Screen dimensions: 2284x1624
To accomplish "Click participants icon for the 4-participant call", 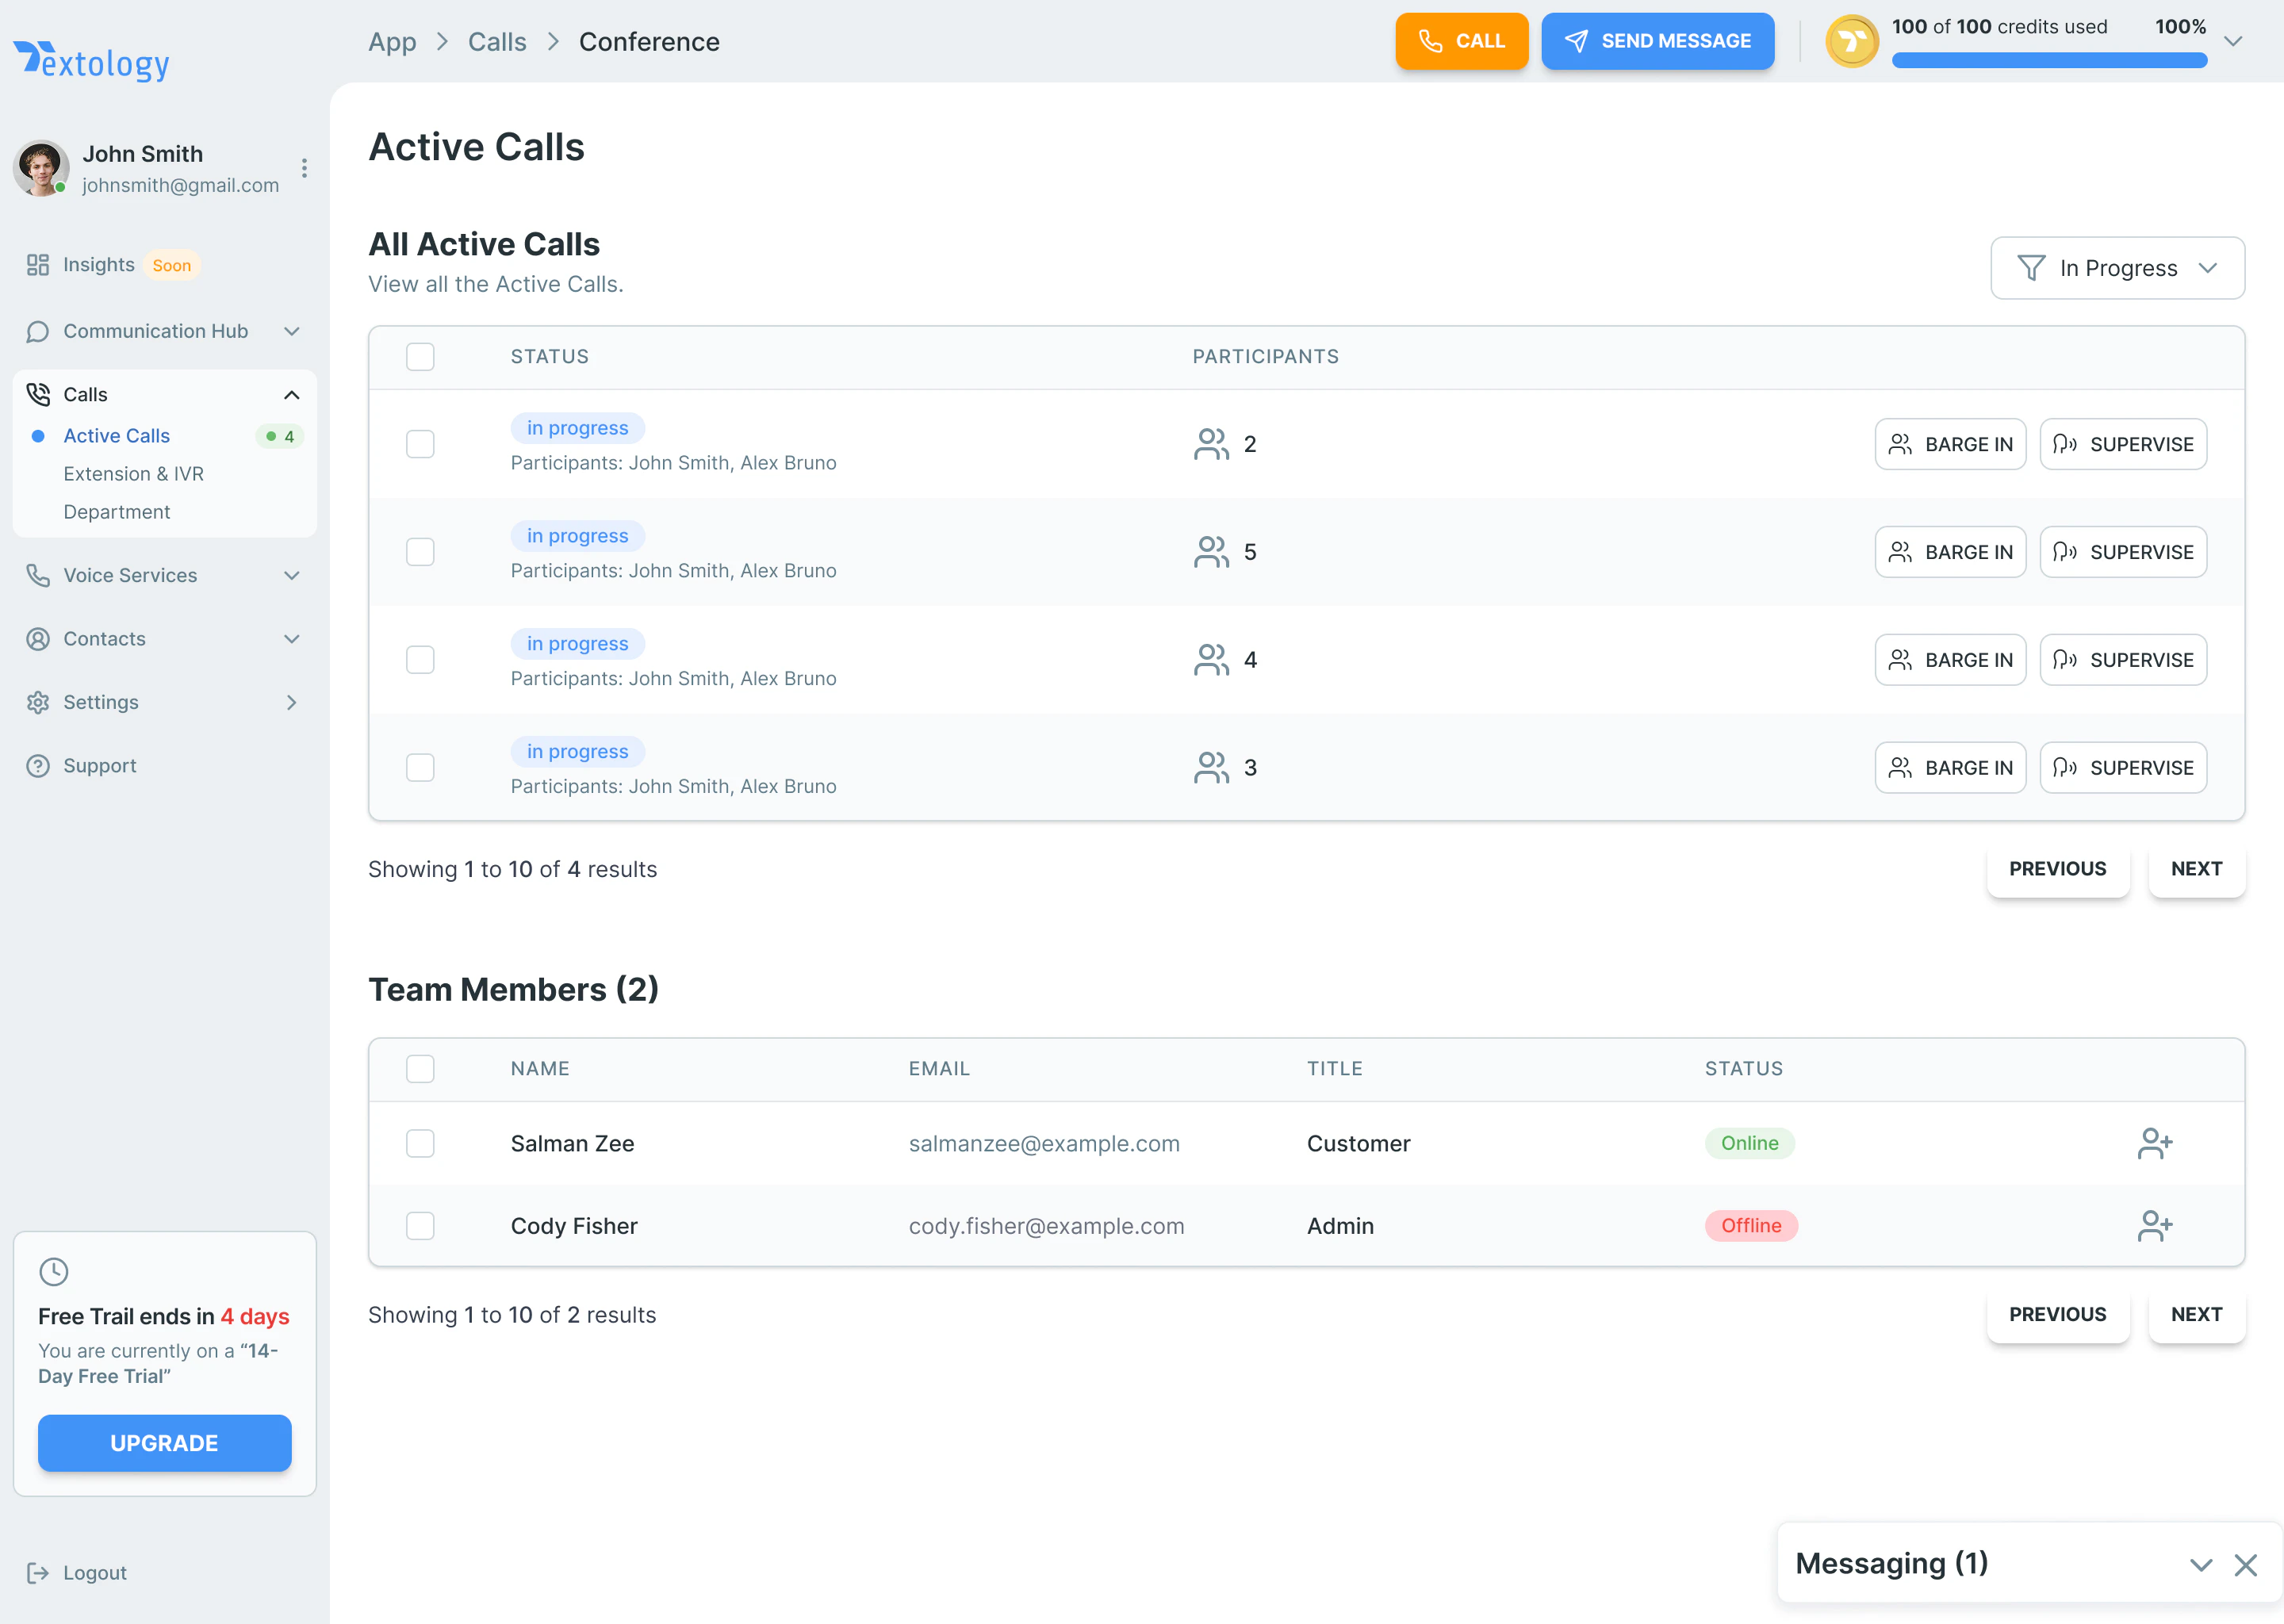I will point(1211,660).
